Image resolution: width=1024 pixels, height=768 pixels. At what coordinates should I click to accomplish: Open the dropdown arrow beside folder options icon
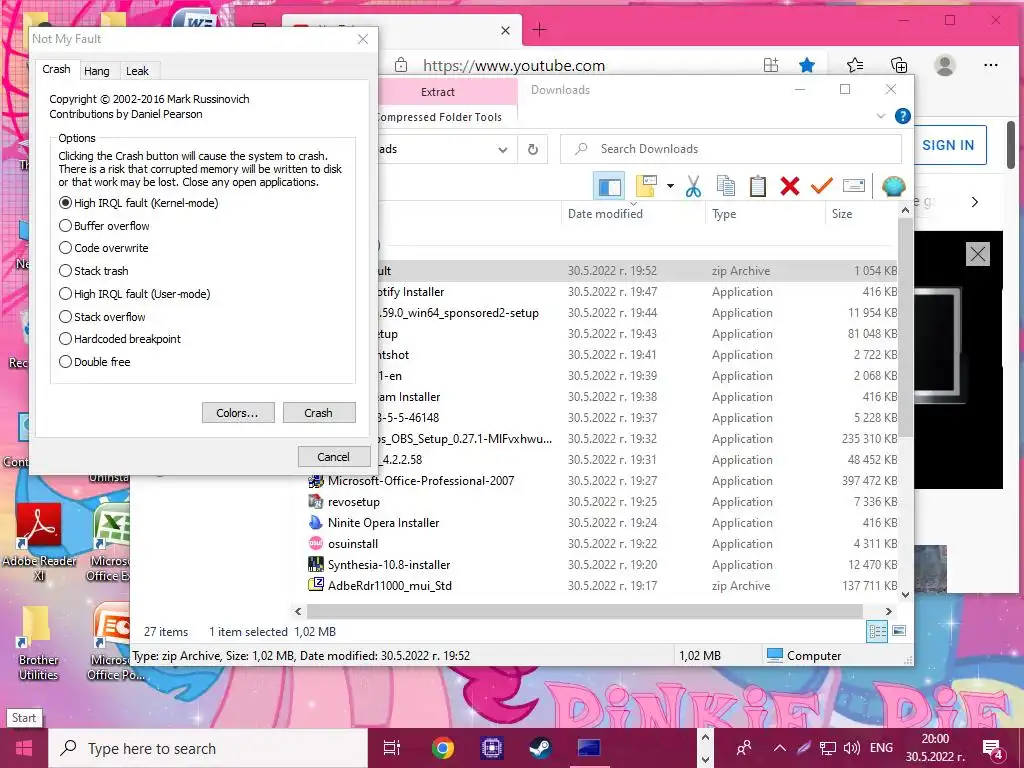pyautogui.click(x=670, y=186)
